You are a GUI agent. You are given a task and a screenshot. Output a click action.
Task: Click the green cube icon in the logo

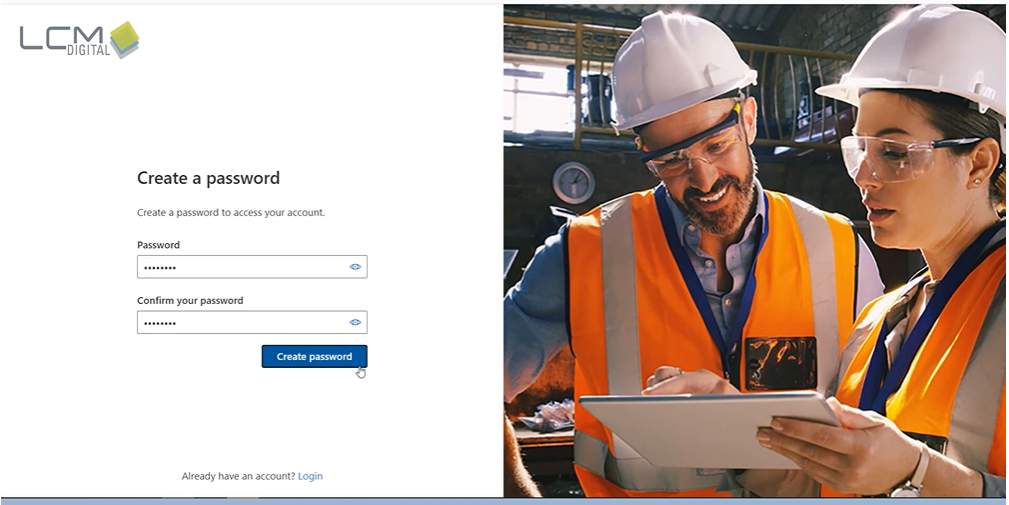click(124, 39)
